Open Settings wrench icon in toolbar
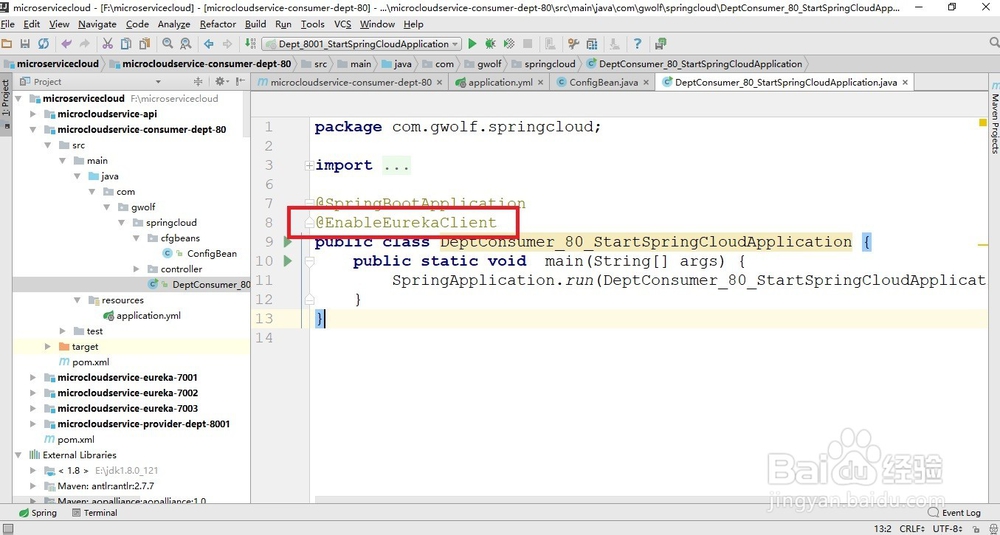This screenshot has height=535, width=1000. point(573,44)
